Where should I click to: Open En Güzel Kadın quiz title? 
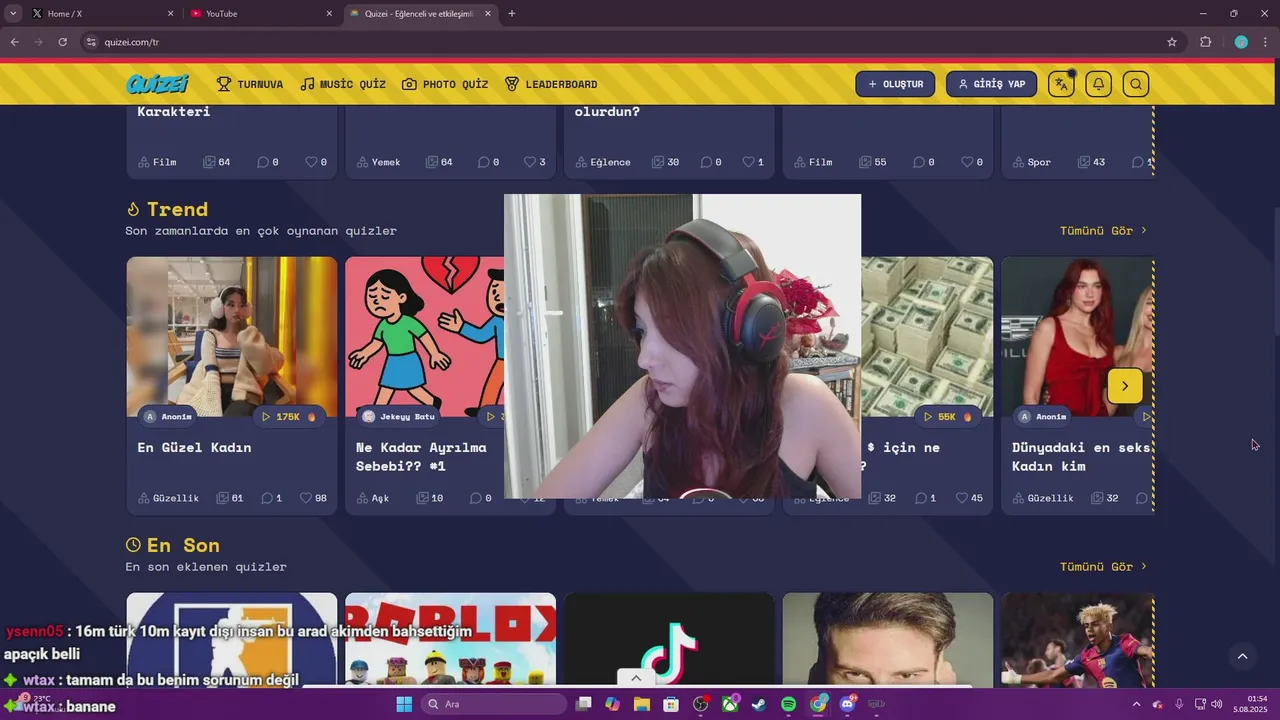[194, 447]
